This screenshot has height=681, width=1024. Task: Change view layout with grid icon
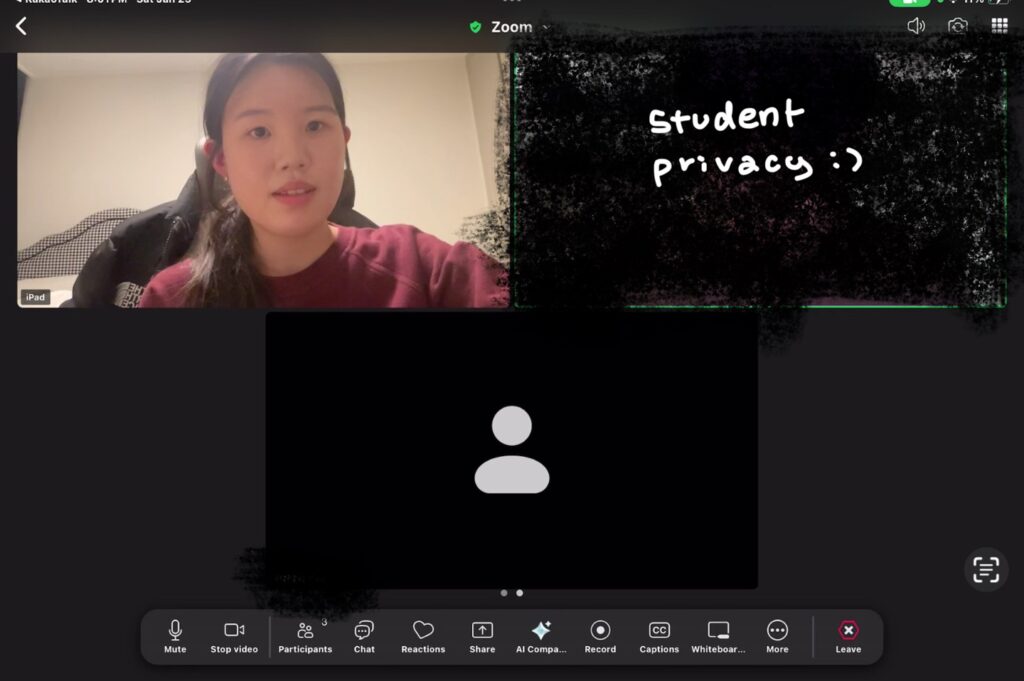coord(999,25)
